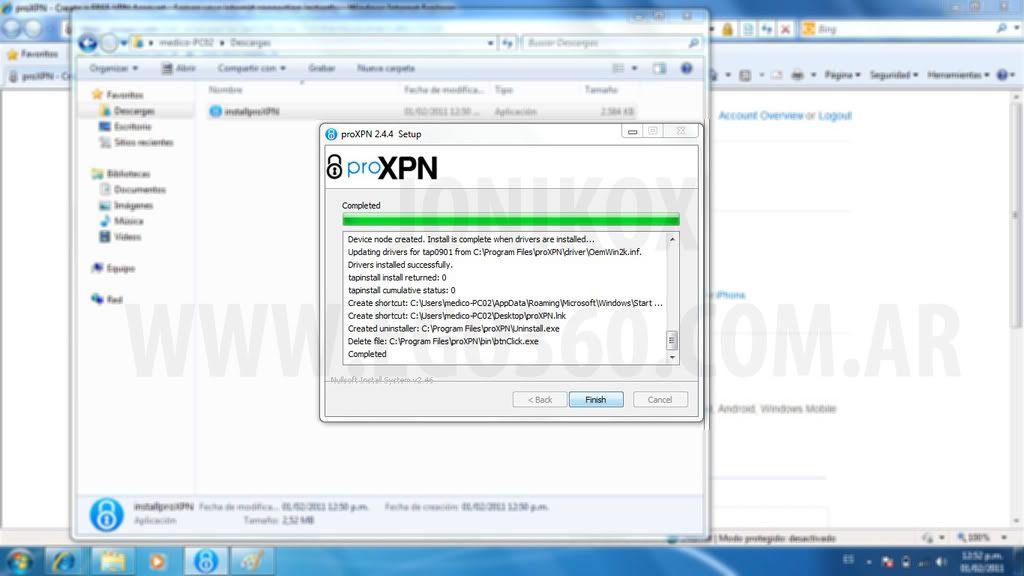Click Cancel in the proXPN Setup dialog
This screenshot has height=576, width=1024.
click(660, 400)
